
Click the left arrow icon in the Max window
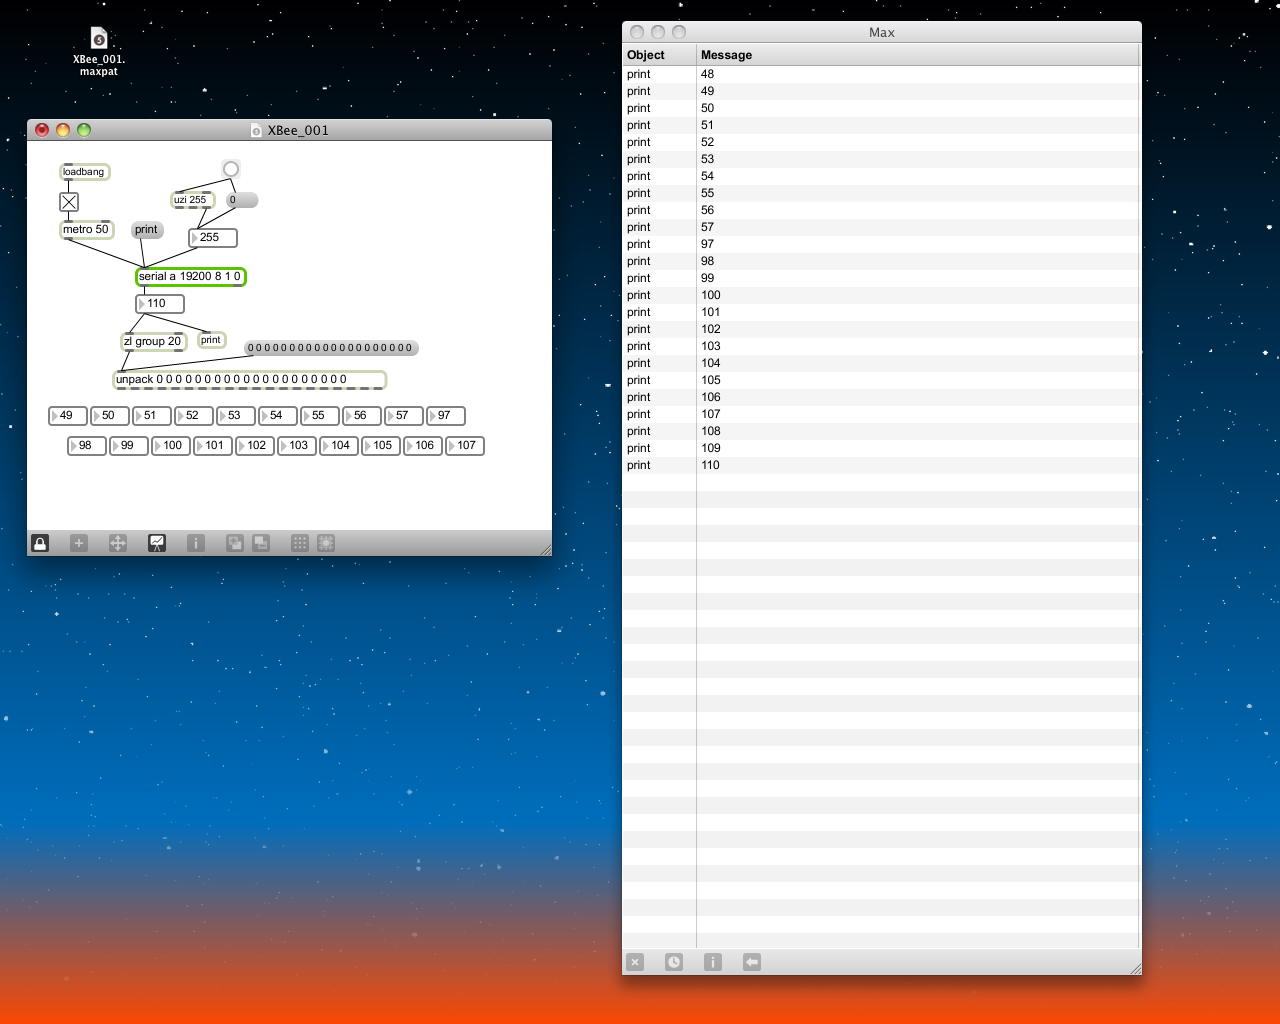pos(752,962)
